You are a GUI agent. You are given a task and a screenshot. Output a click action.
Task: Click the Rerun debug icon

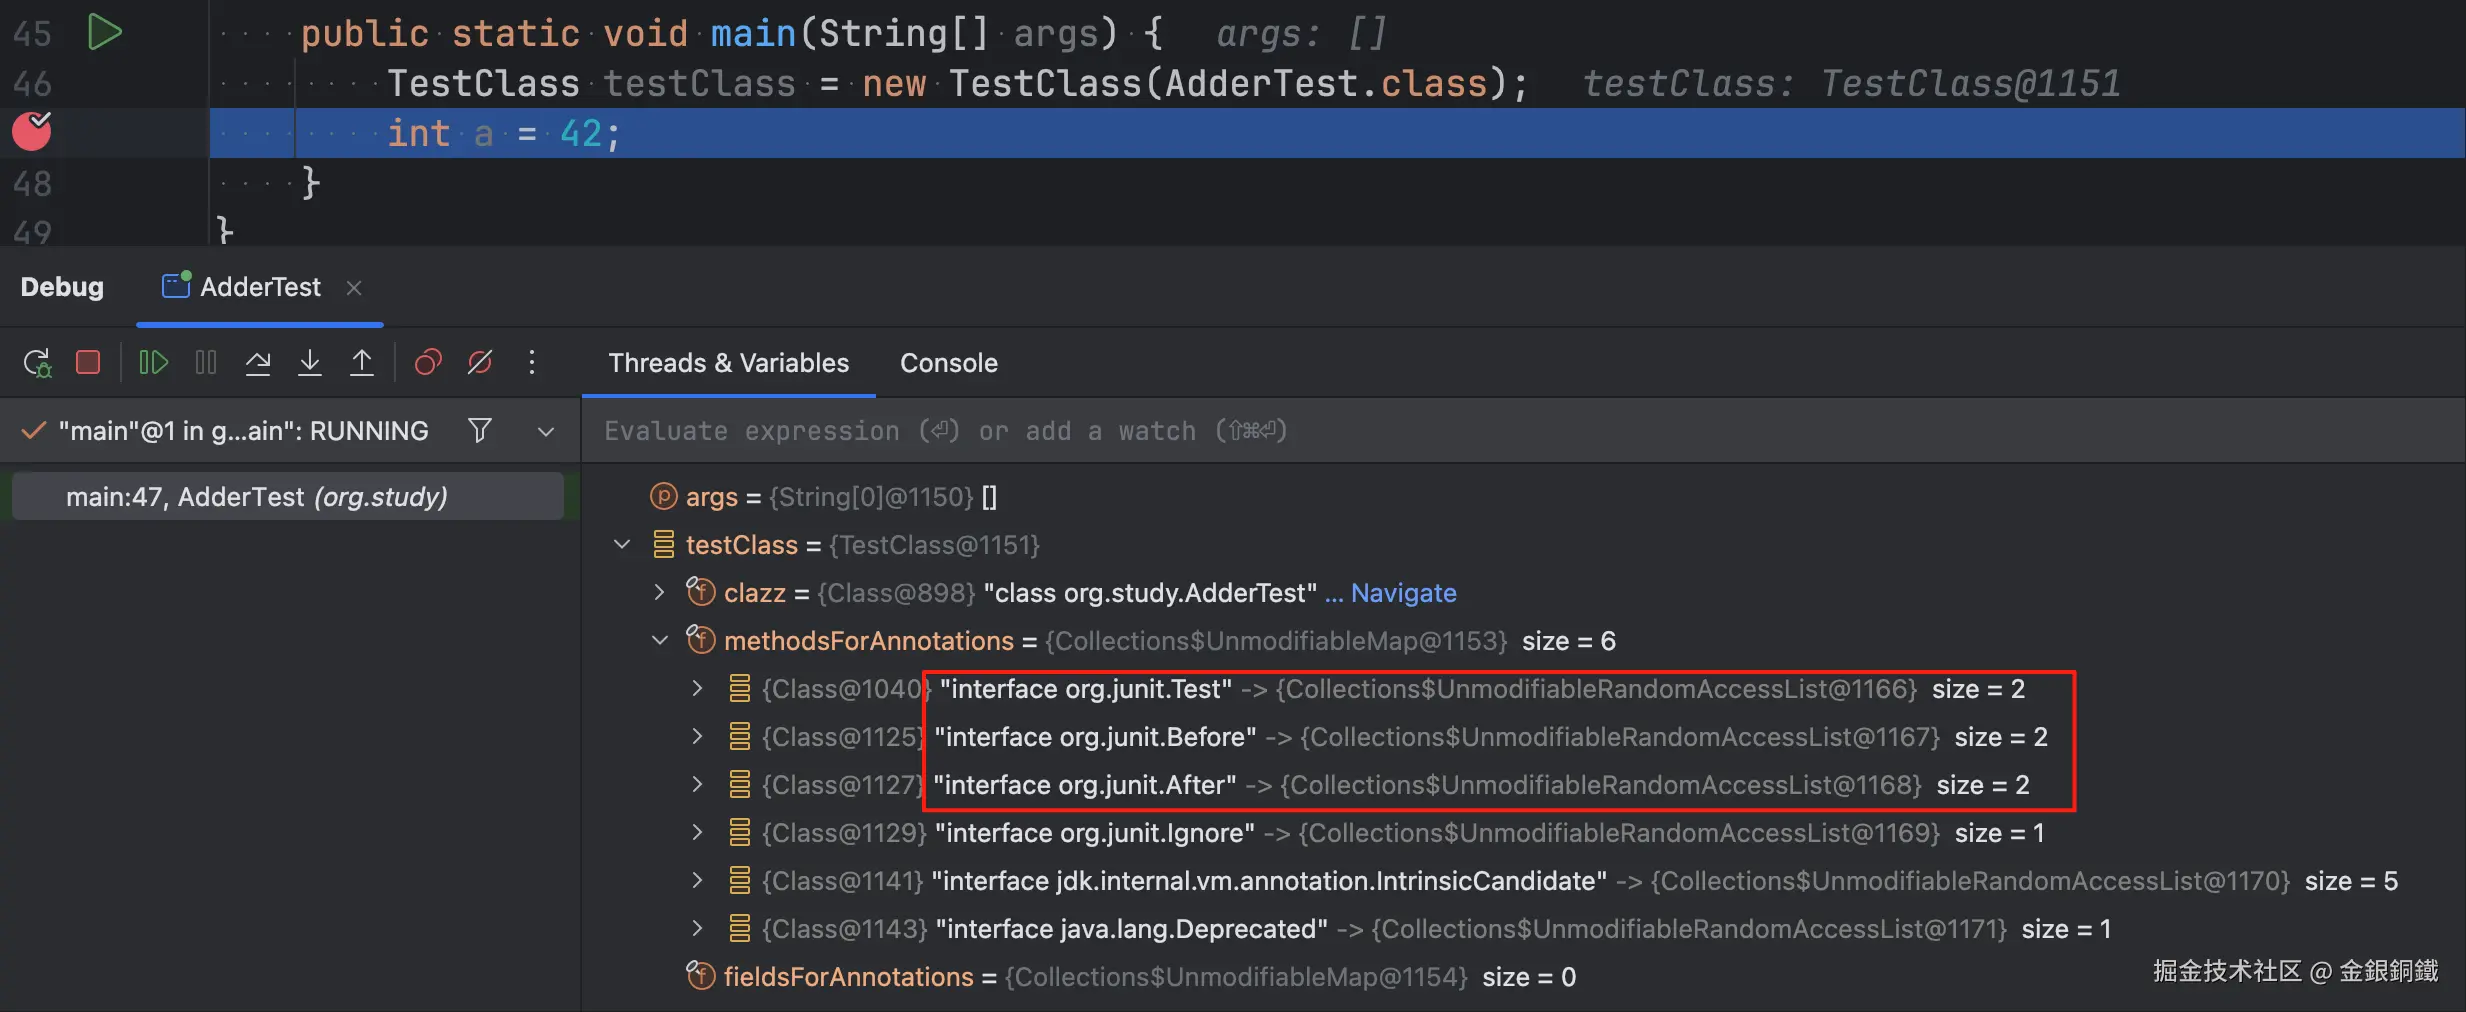tap(37, 362)
